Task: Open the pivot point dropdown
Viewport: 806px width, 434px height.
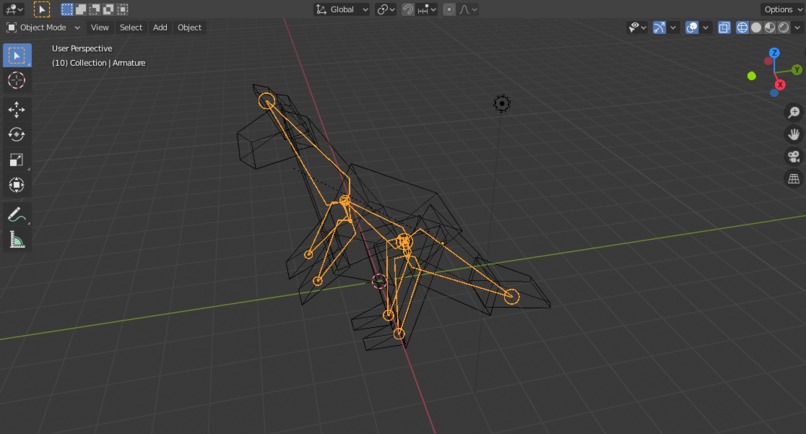Action: [386, 9]
